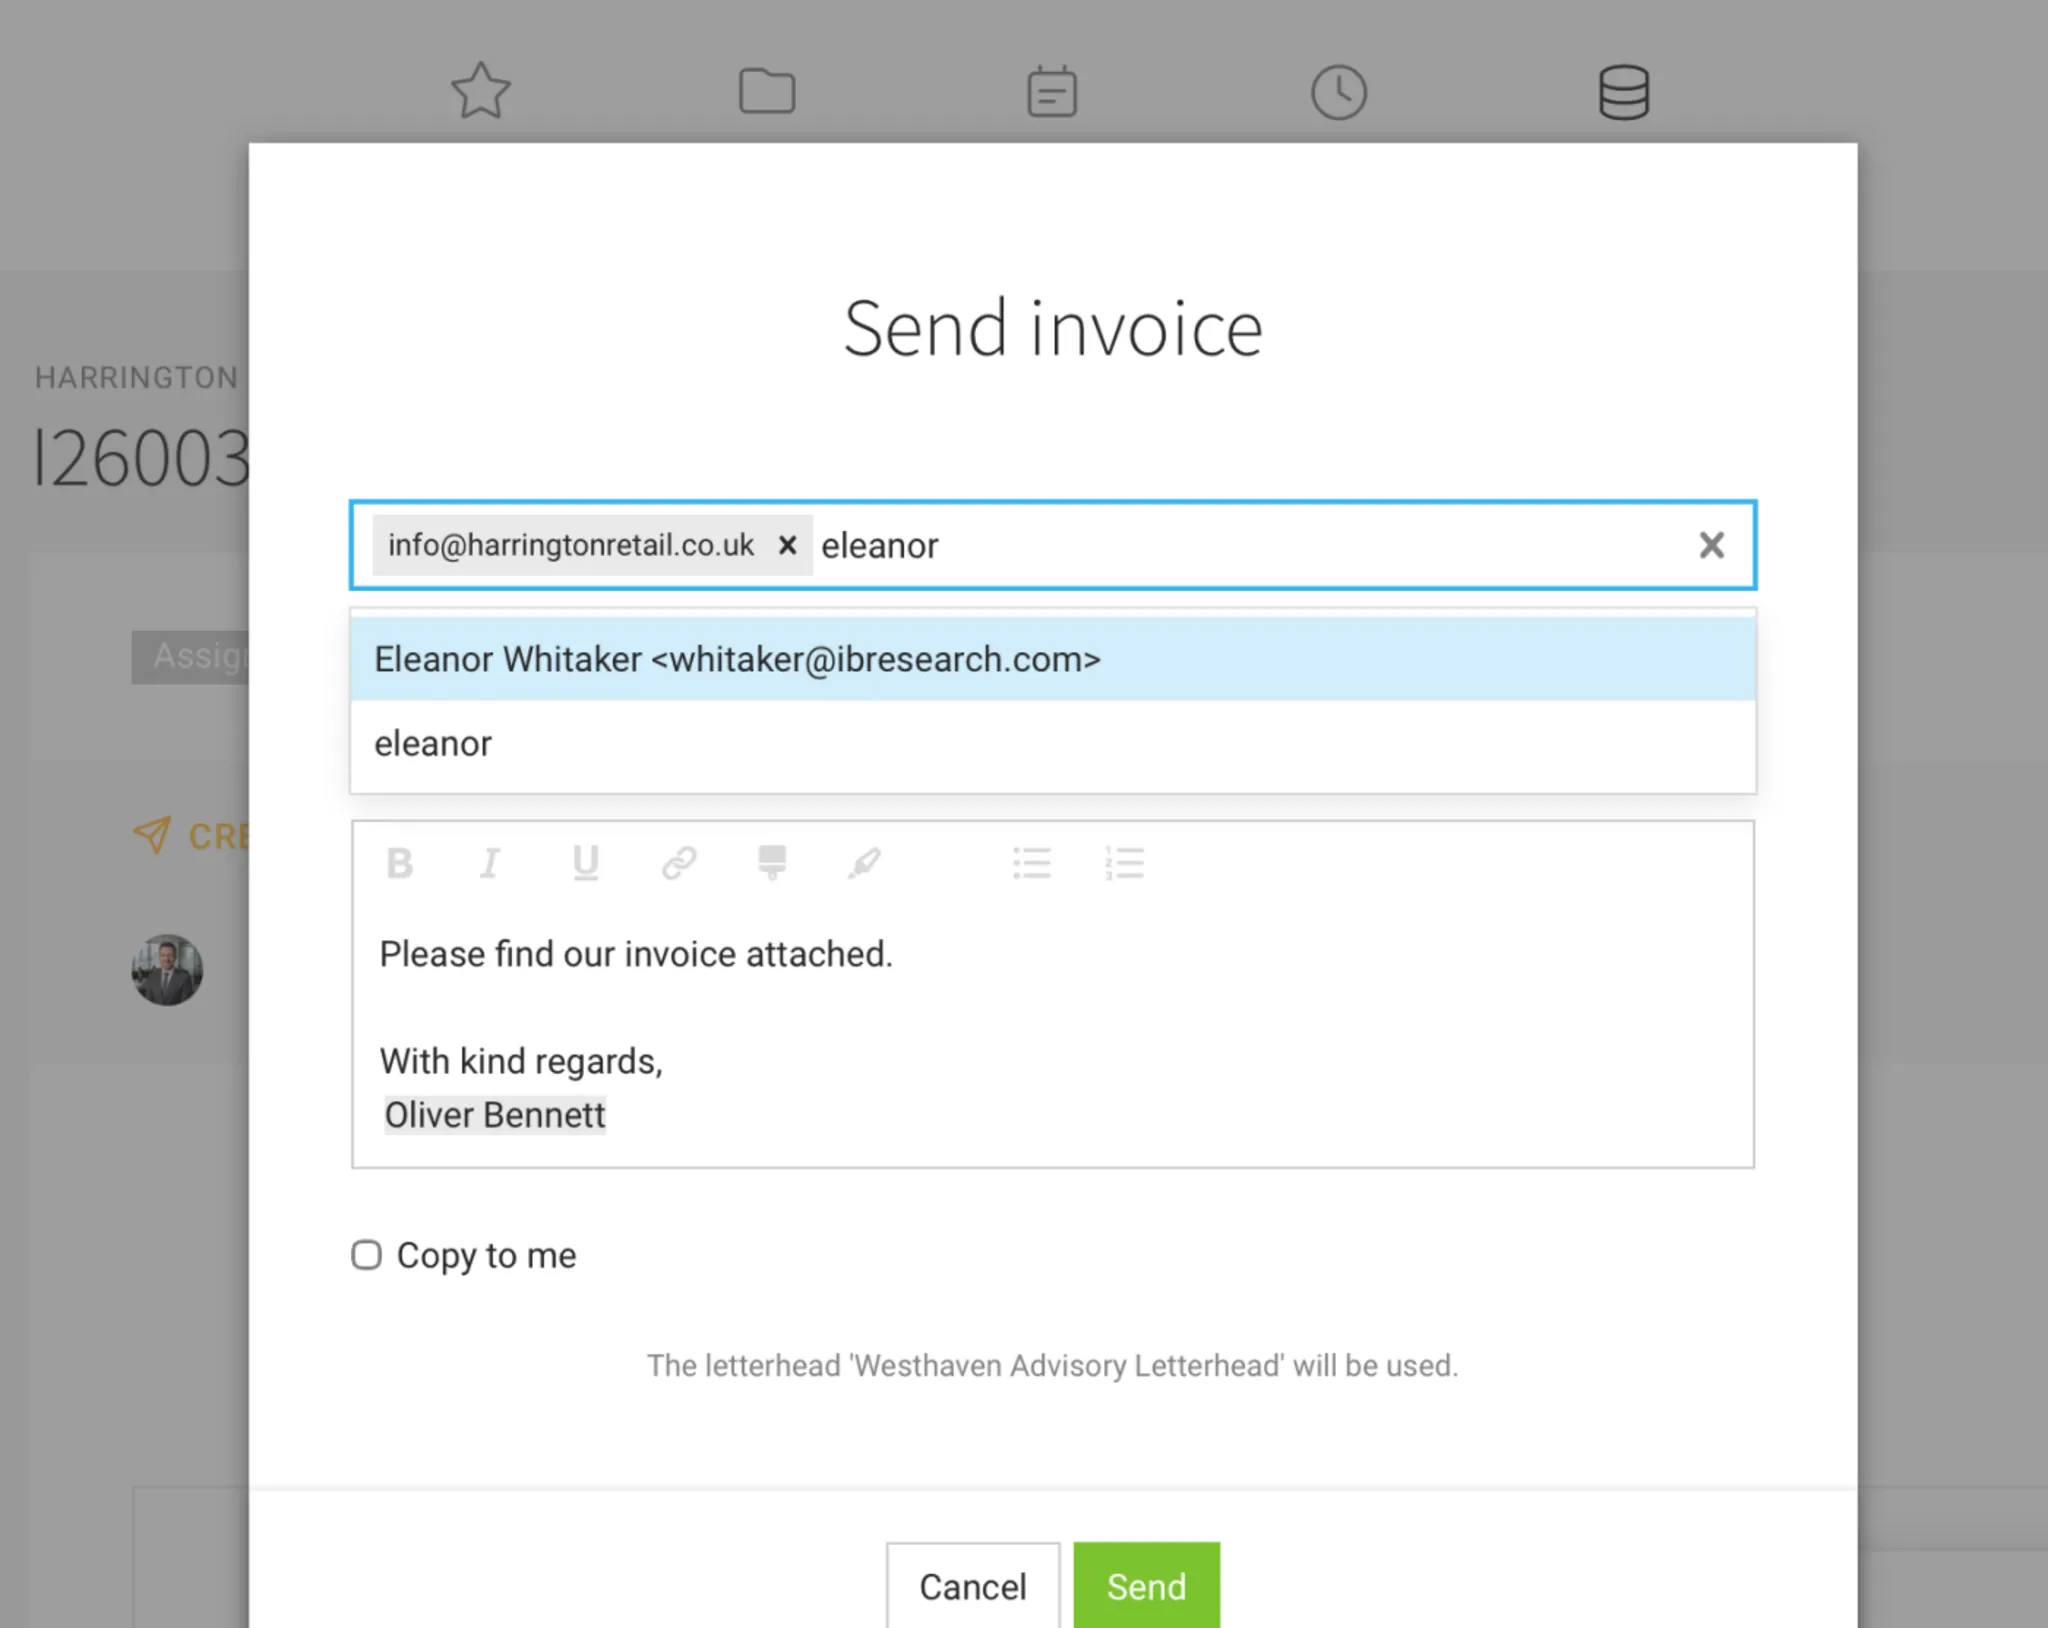Insert a numbered list

tap(1125, 862)
